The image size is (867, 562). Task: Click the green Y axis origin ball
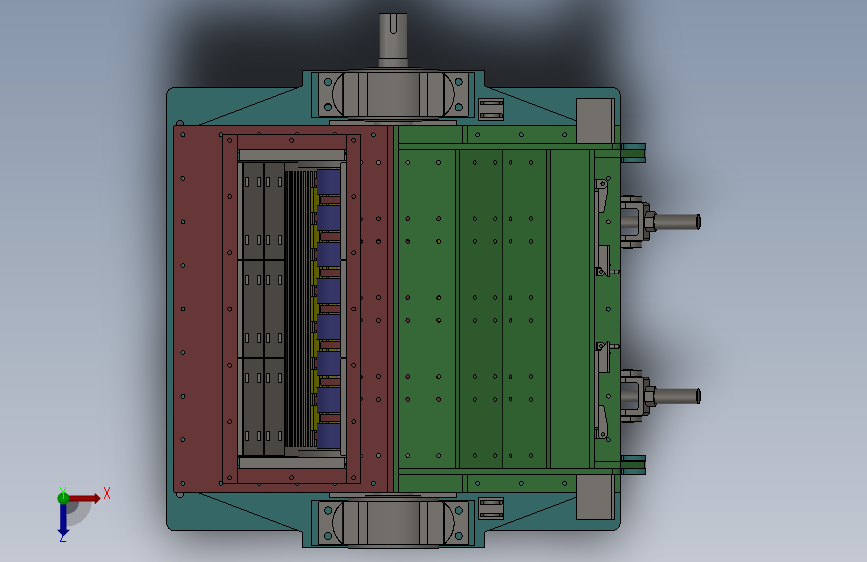coord(63,498)
